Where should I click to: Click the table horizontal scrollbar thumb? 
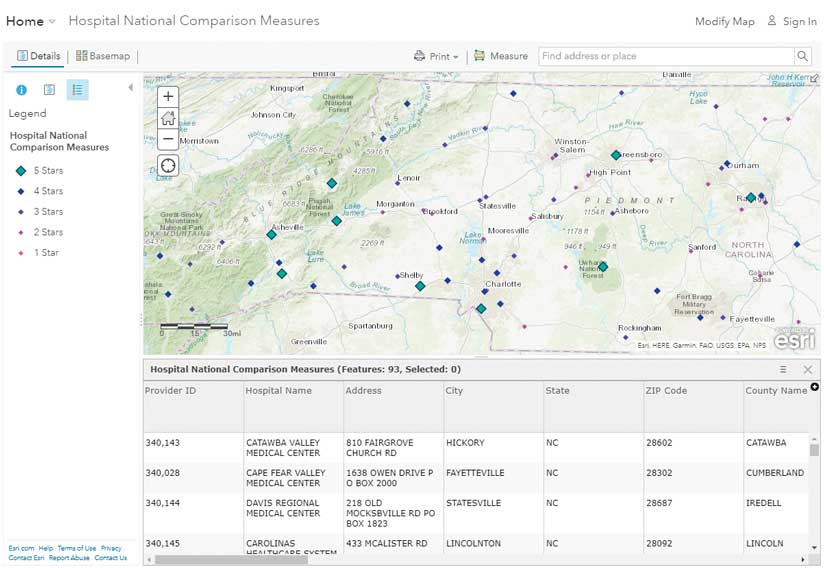[231, 560]
